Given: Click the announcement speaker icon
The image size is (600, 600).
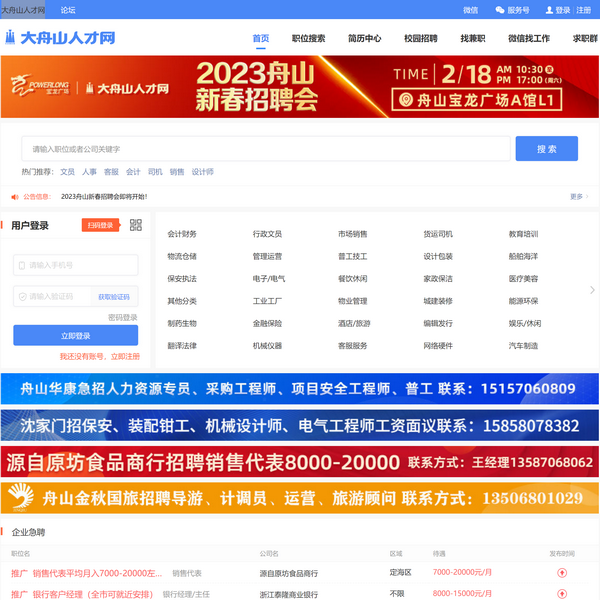Looking at the screenshot, I should [14, 197].
